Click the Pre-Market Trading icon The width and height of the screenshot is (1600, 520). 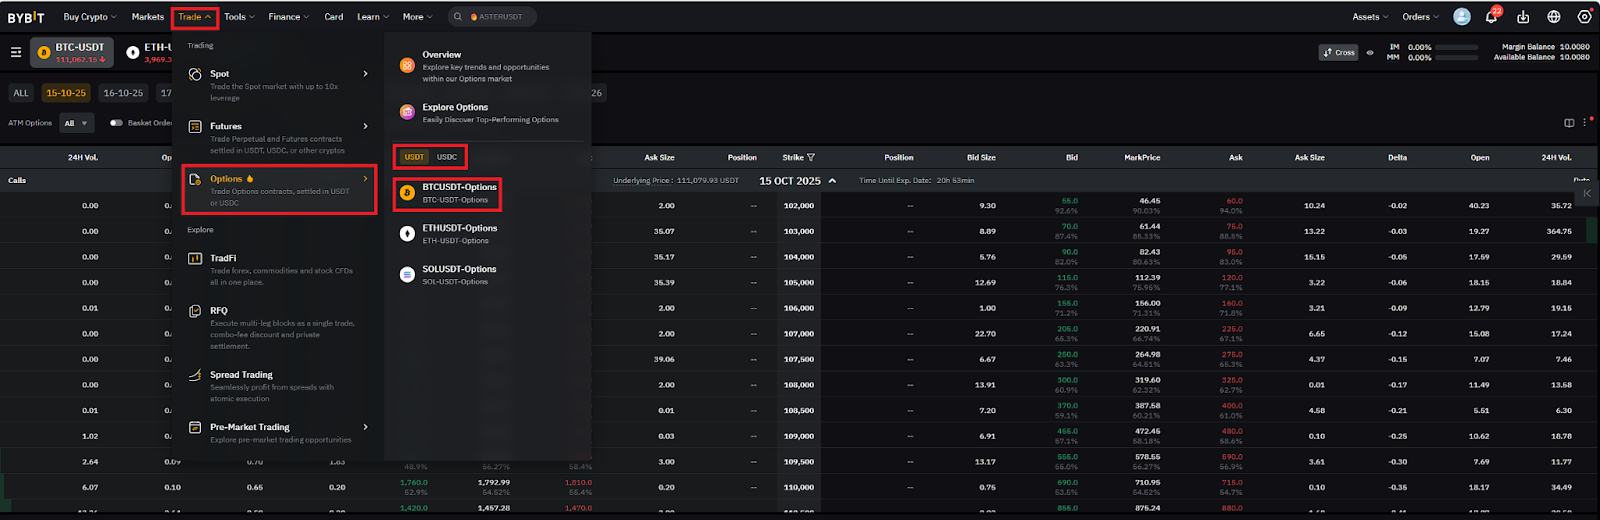(x=195, y=427)
